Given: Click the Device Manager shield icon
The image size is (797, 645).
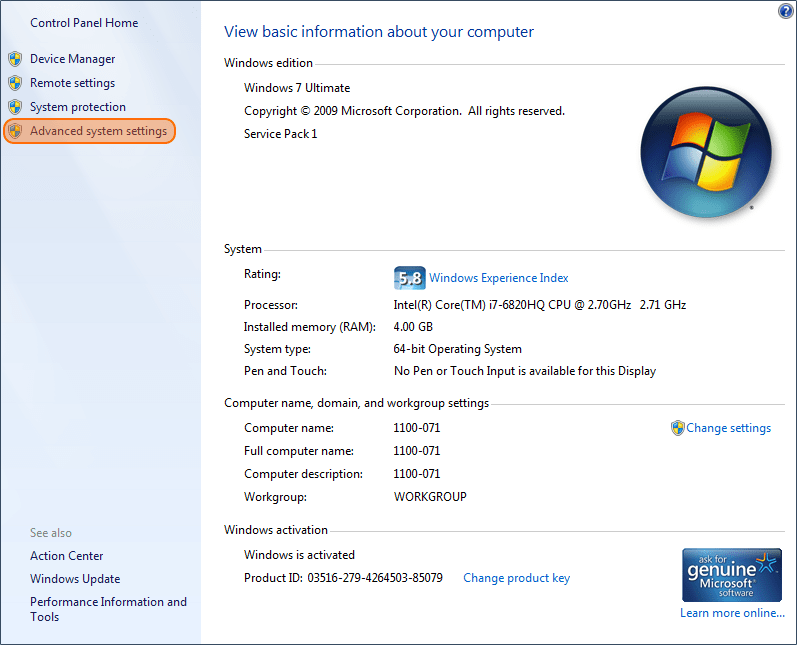Looking at the screenshot, I should [15, 59].
